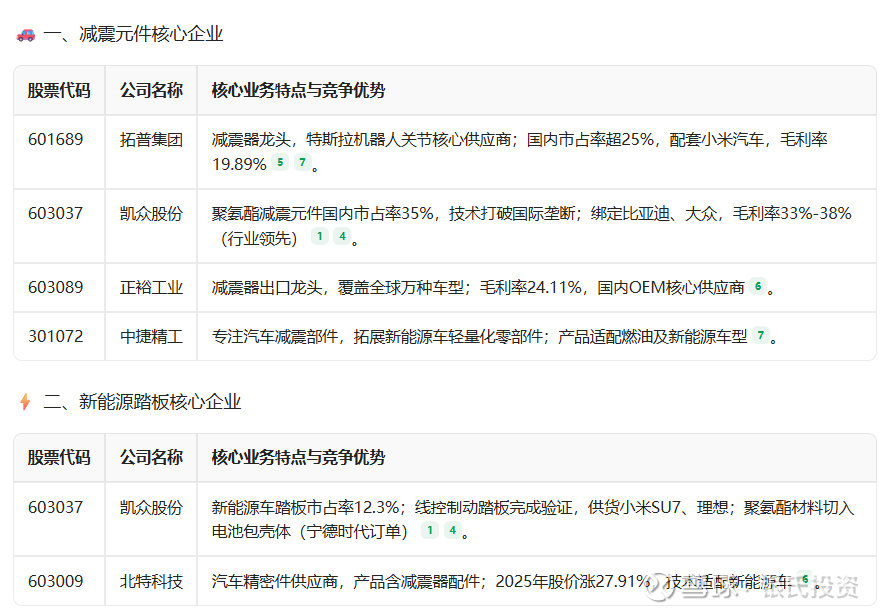Open citation 6 in 正裕工业 row

(x=758, y=287)
